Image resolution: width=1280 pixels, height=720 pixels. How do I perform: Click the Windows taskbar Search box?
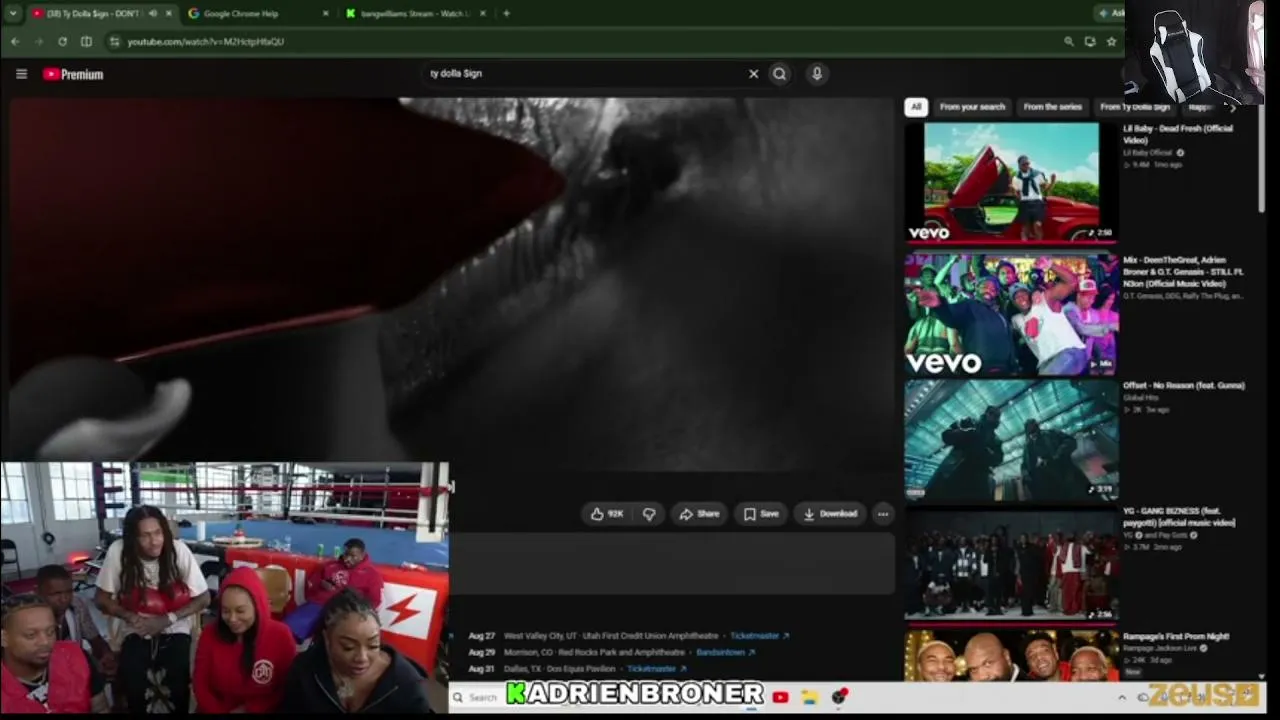[x=478, y=697]
